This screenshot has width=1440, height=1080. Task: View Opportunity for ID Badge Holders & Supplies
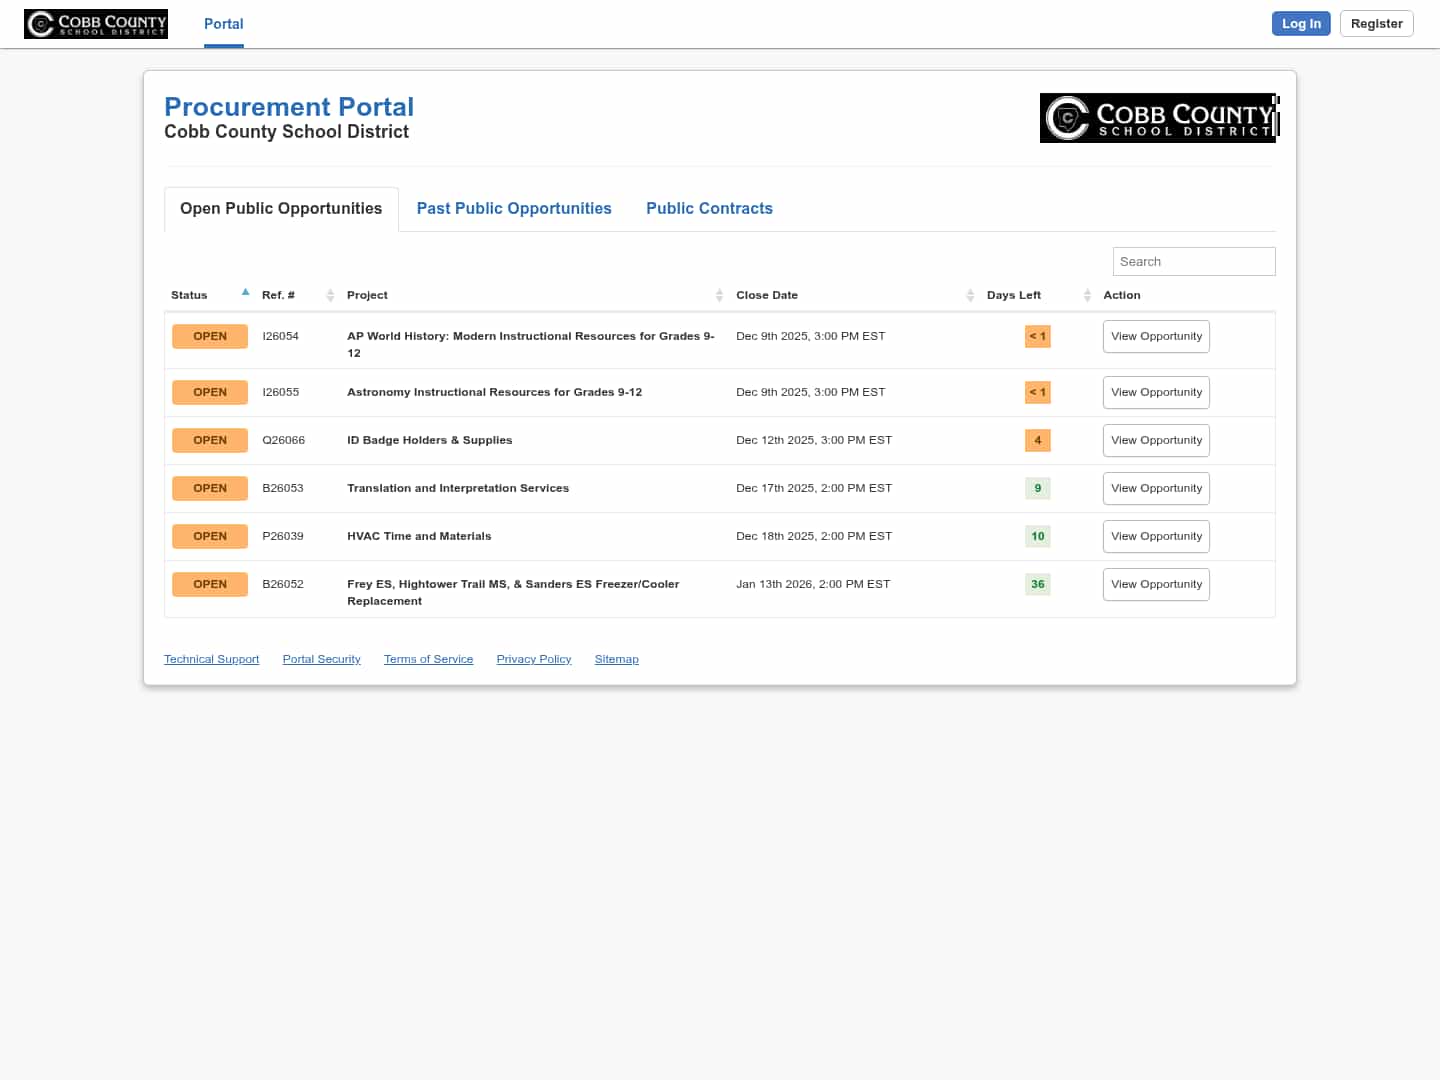1156,440
